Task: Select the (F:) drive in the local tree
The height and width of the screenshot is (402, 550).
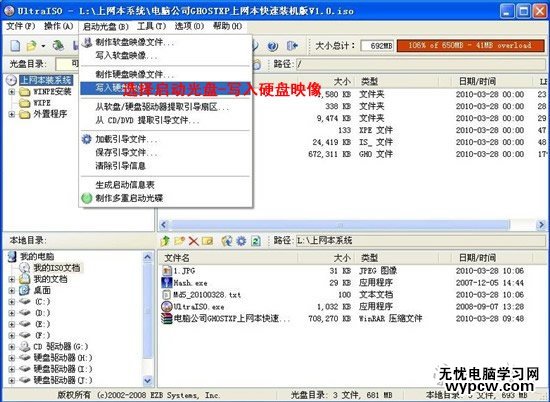Action: 42,335
